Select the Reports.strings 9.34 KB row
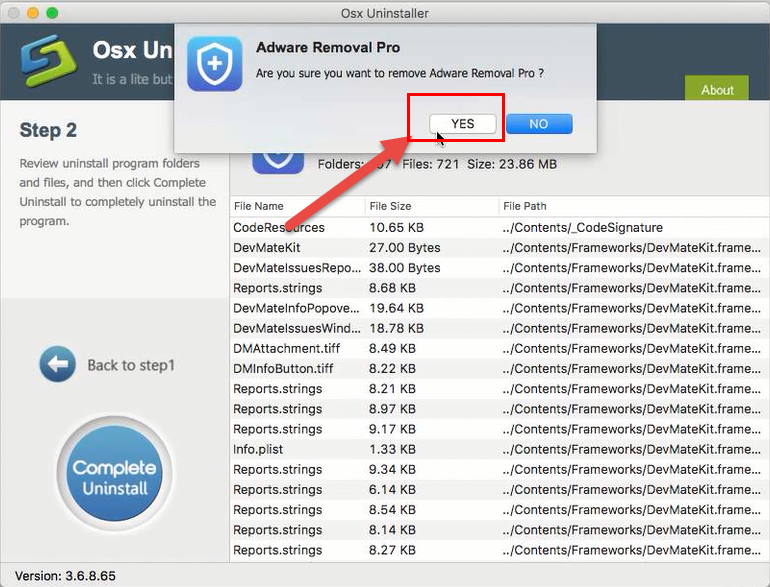This screenshot has height=587, width=770. pos(499,469)
